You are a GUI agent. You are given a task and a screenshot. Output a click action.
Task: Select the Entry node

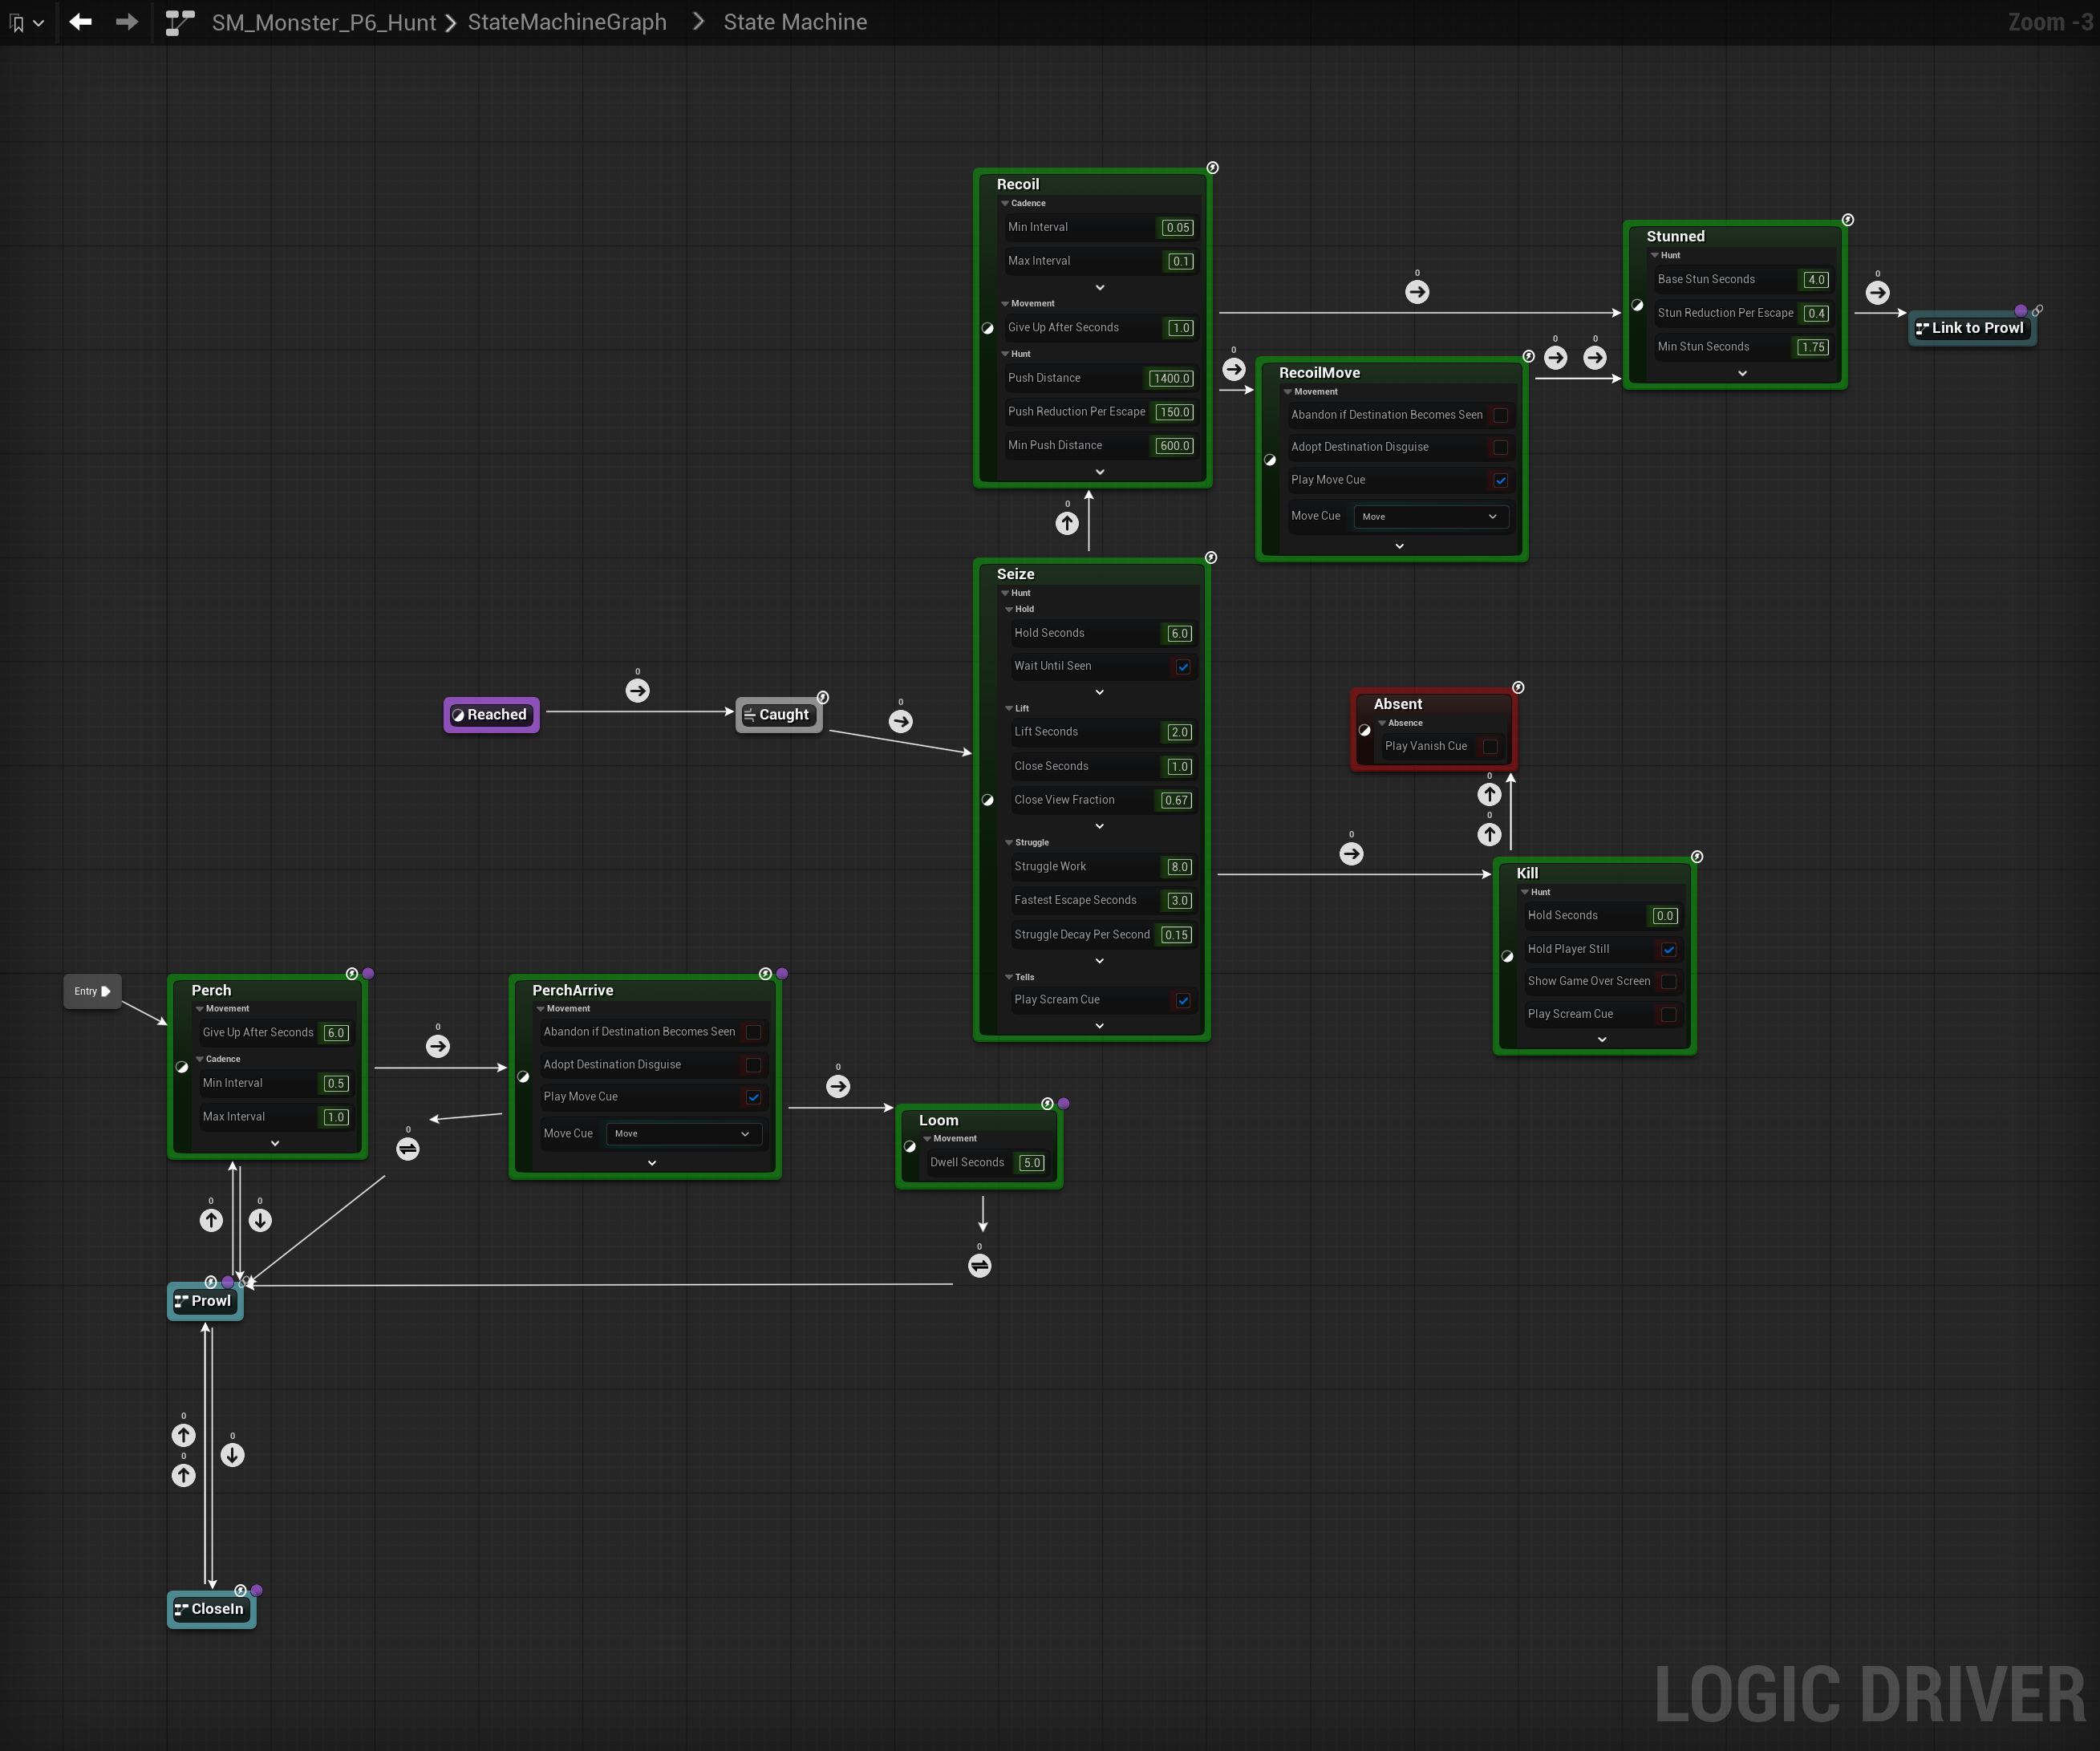click(92, 991)
